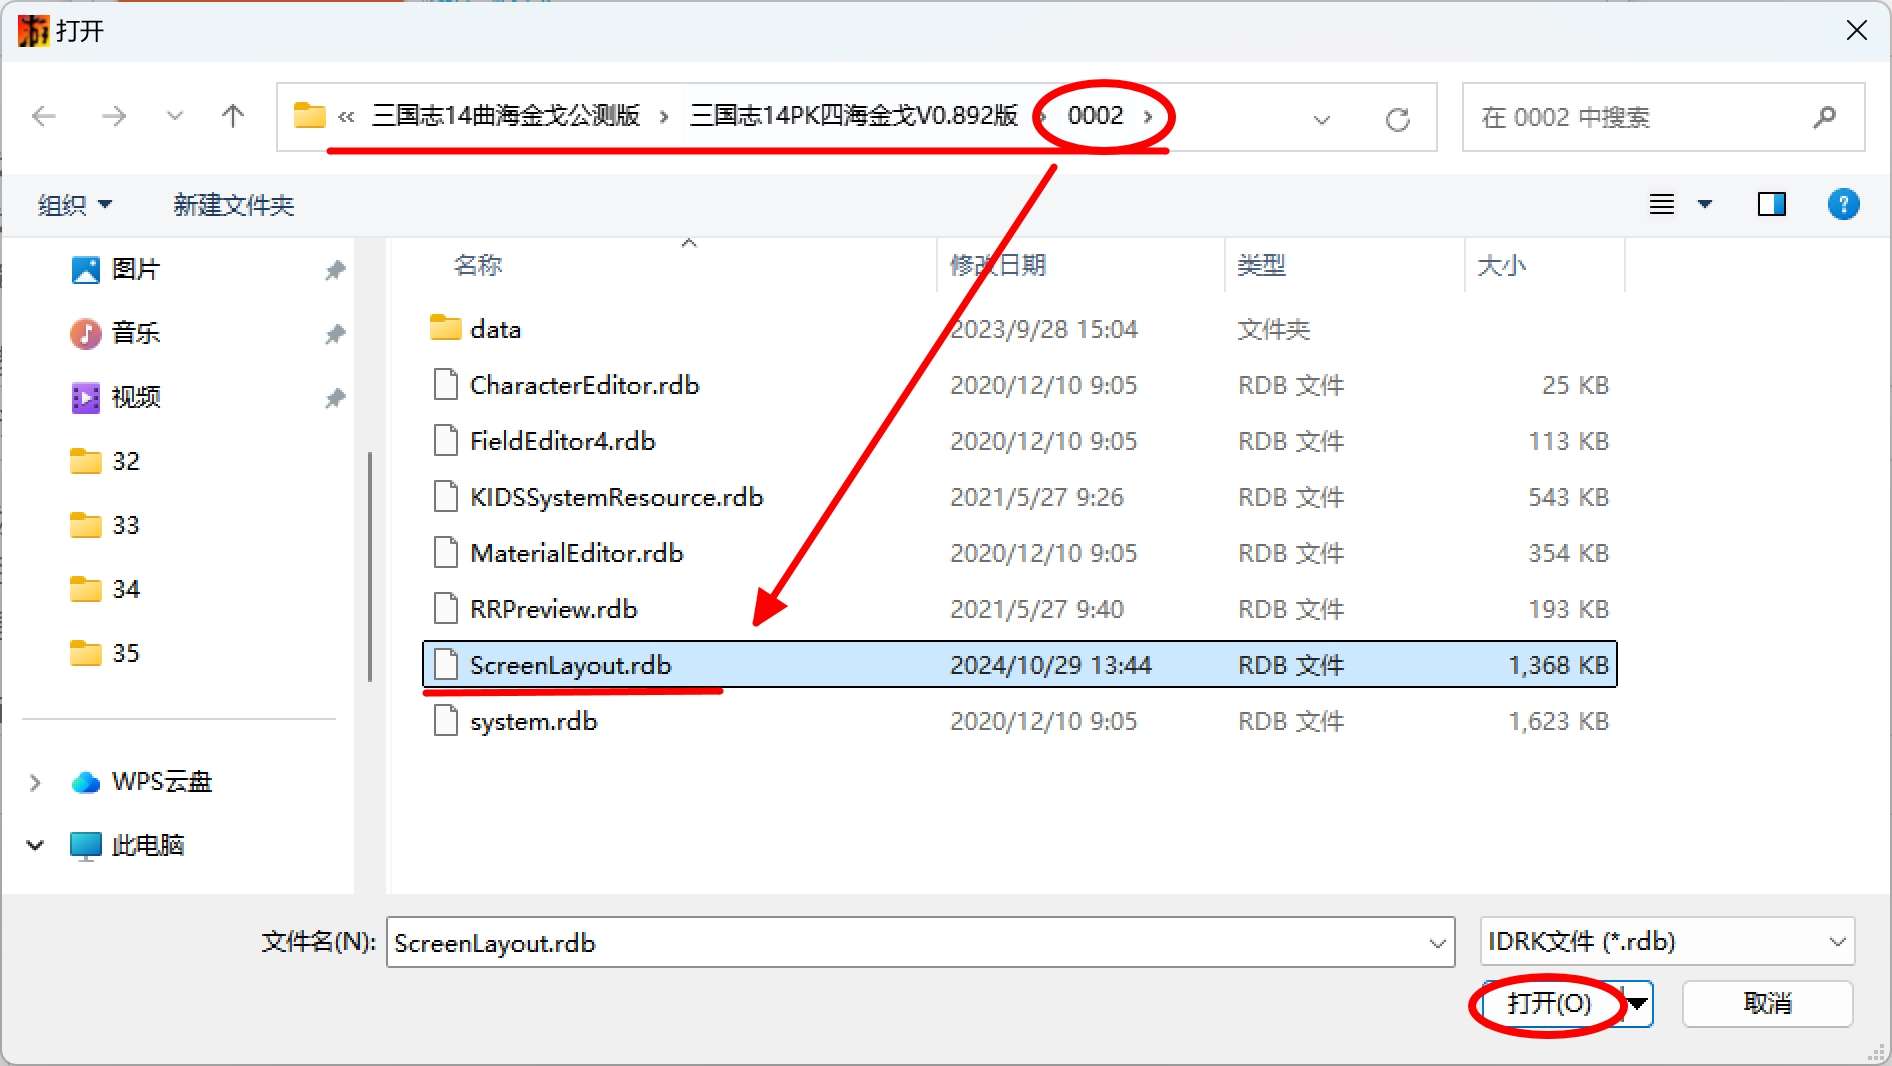Open the file type filter dropdown
Viewport: 1892px width, 1066px height.
(x=1836, y=942)
